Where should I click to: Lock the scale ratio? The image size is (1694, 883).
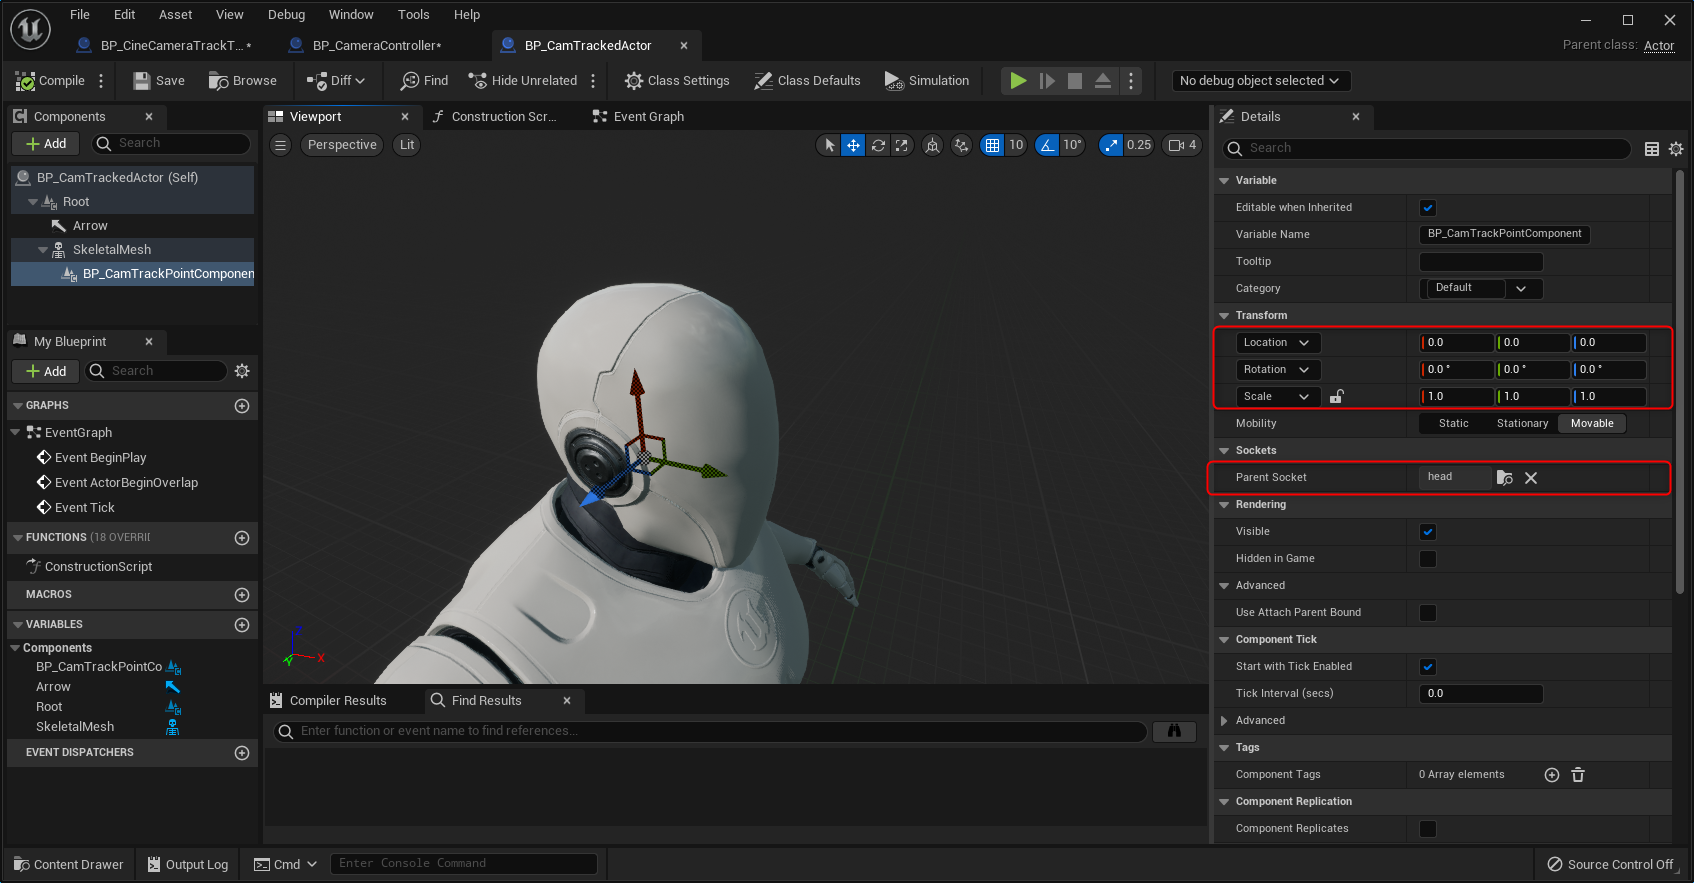(1336, 397)
